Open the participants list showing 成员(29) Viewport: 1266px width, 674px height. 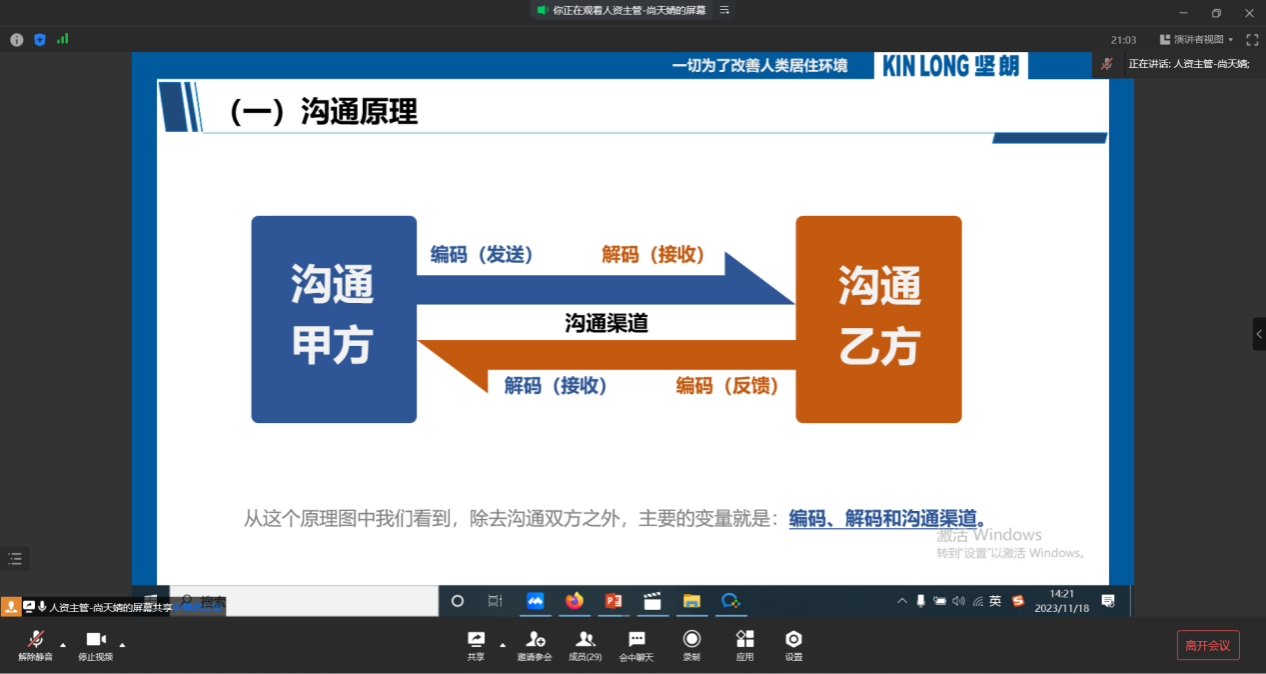tap(585, 644)
